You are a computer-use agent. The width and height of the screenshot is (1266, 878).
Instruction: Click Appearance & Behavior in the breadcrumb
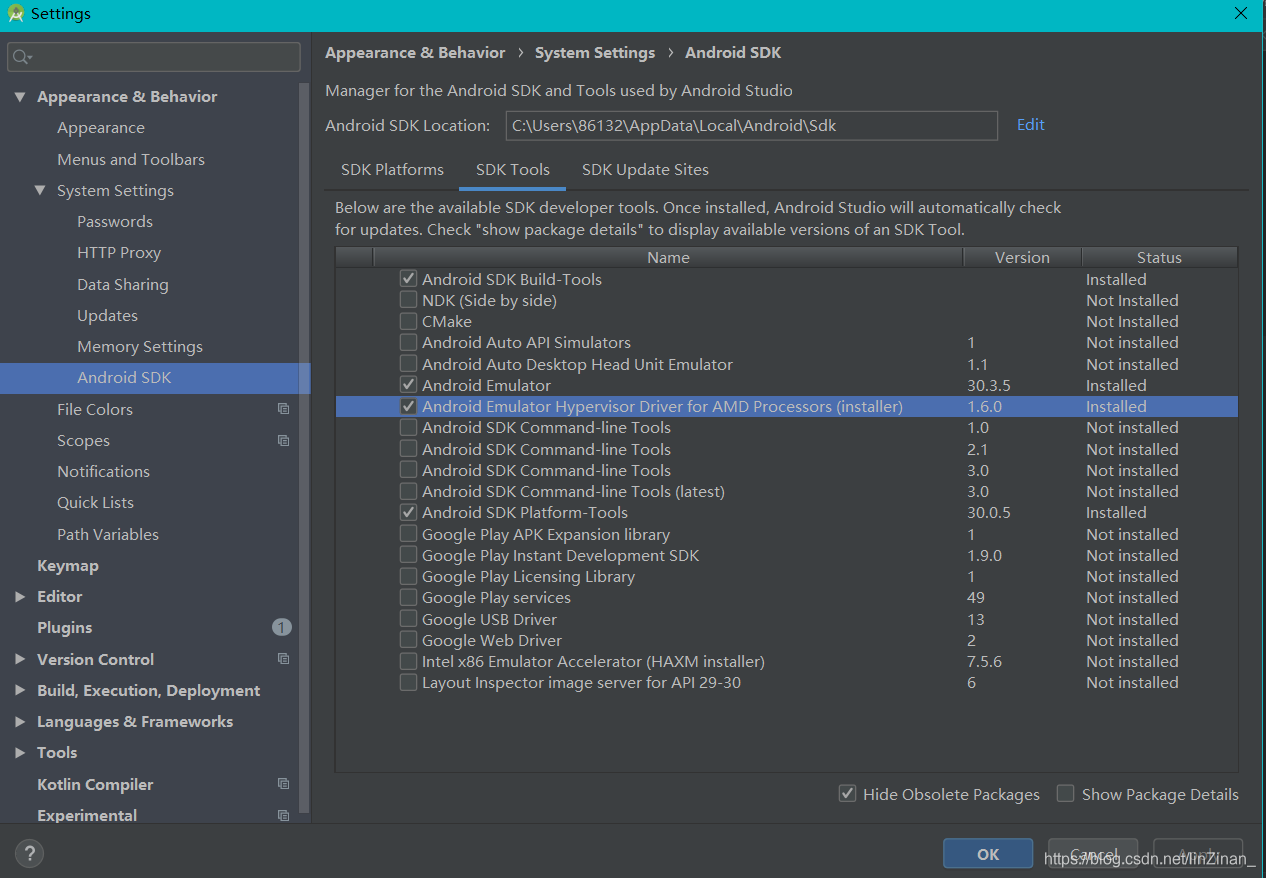tap(415, 53)
